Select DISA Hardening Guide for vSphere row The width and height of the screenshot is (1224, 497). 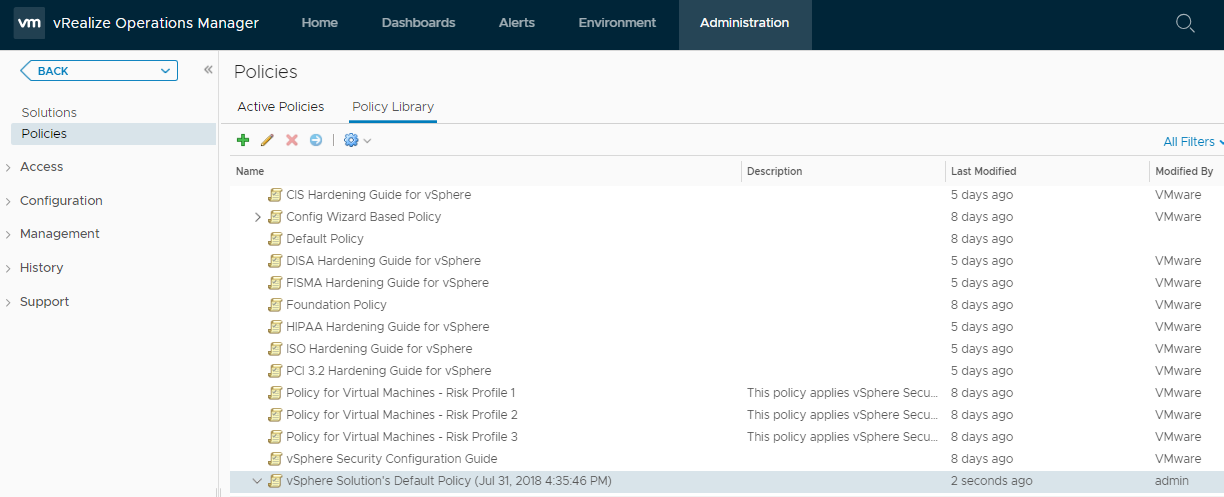727,261
